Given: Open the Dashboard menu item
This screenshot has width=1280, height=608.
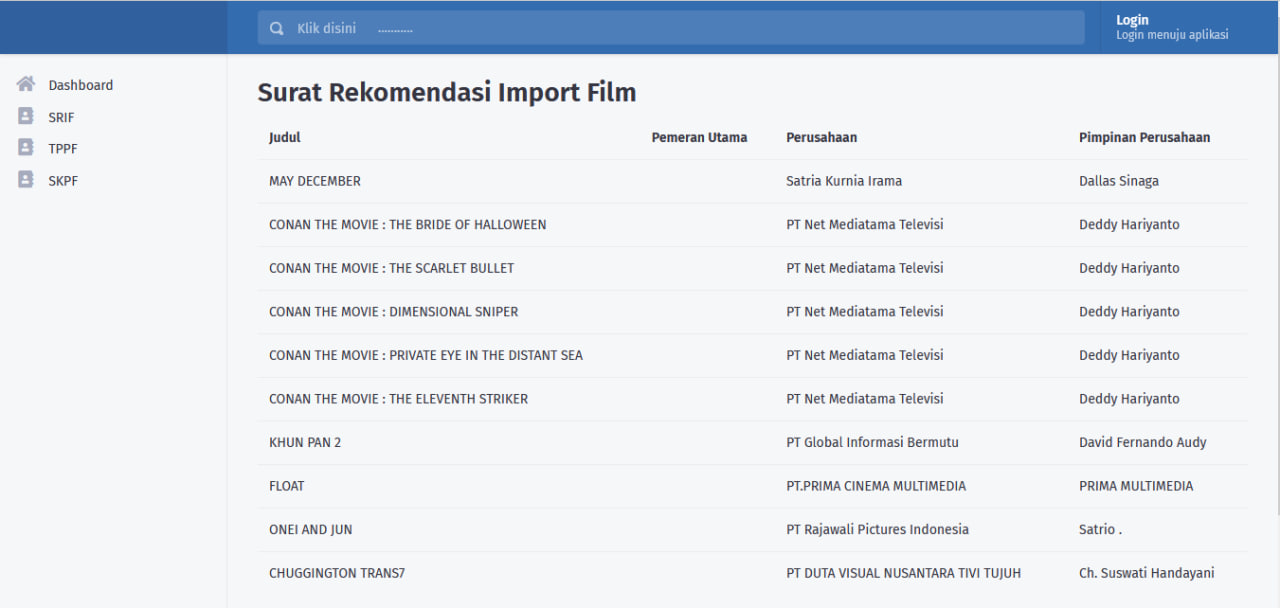Looking at the screenshot, I should pyautogui.click(x=81, y=85).
